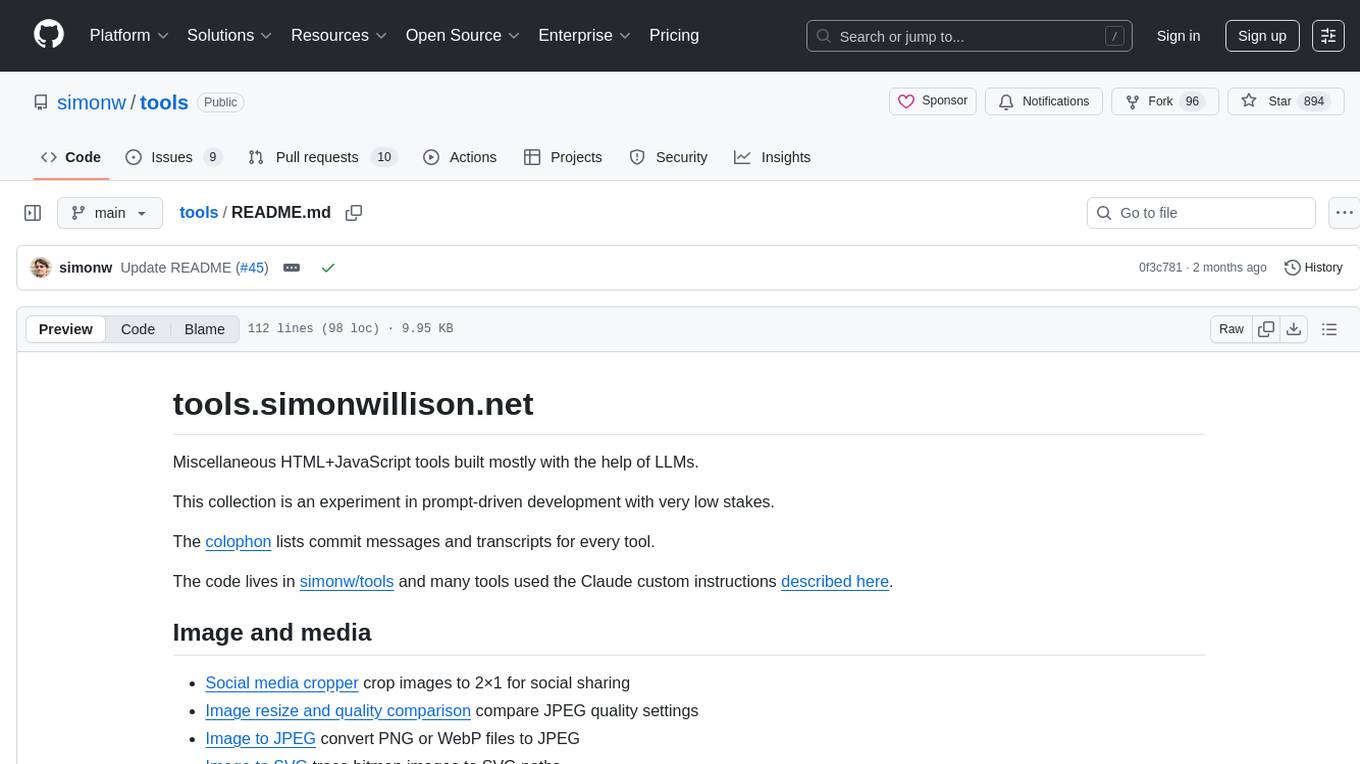Viewport: 1360px width, 764px height.
Task: Click the 112 lines file size text
Action: point(350,329)
